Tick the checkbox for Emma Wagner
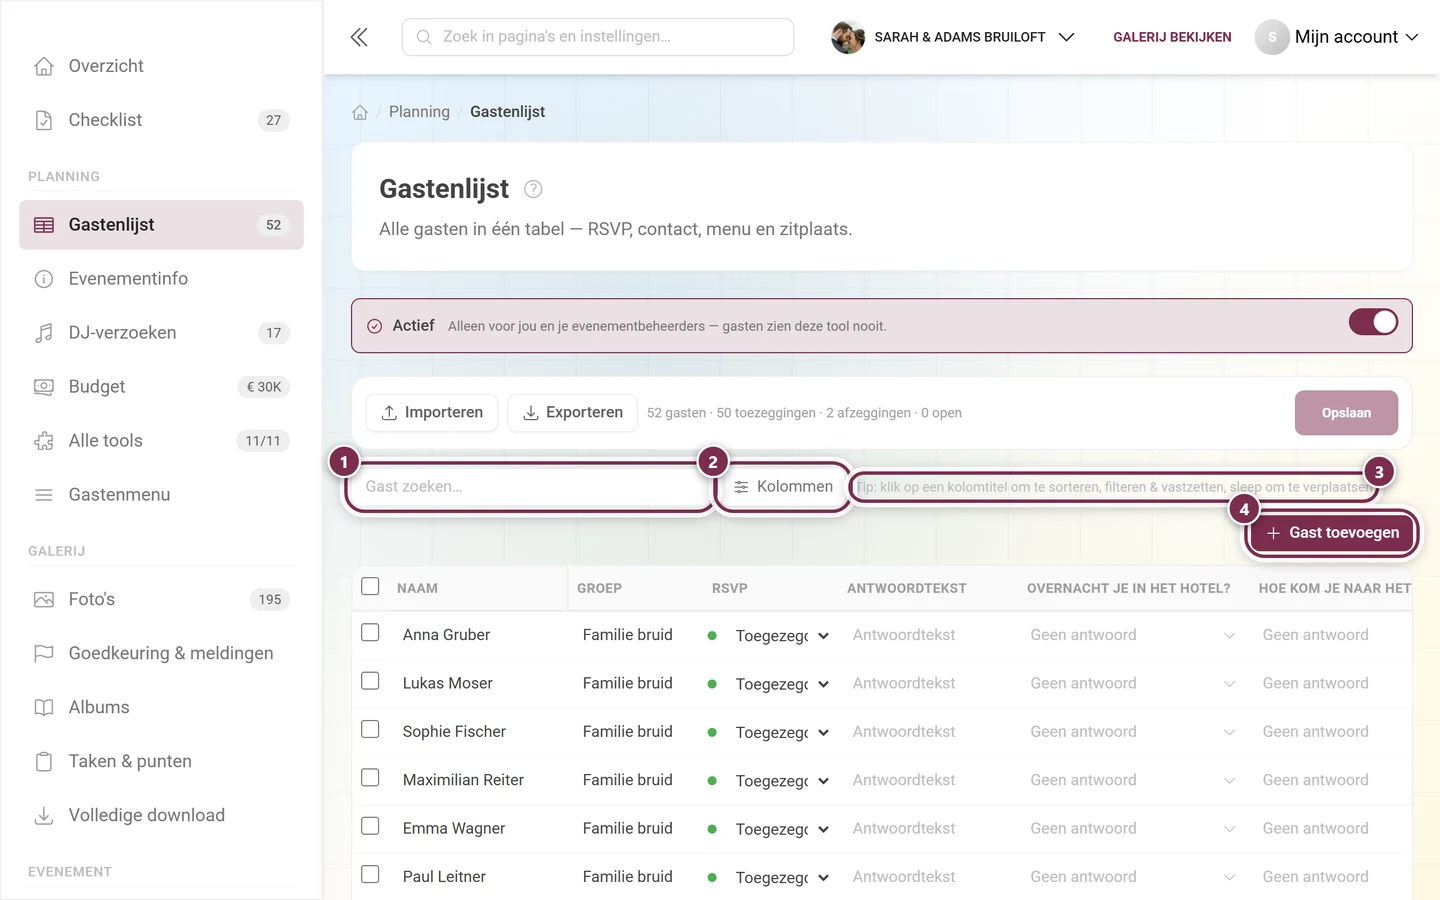The height and width of the screenshot is (900, 1440). click(x=370, y=826)
